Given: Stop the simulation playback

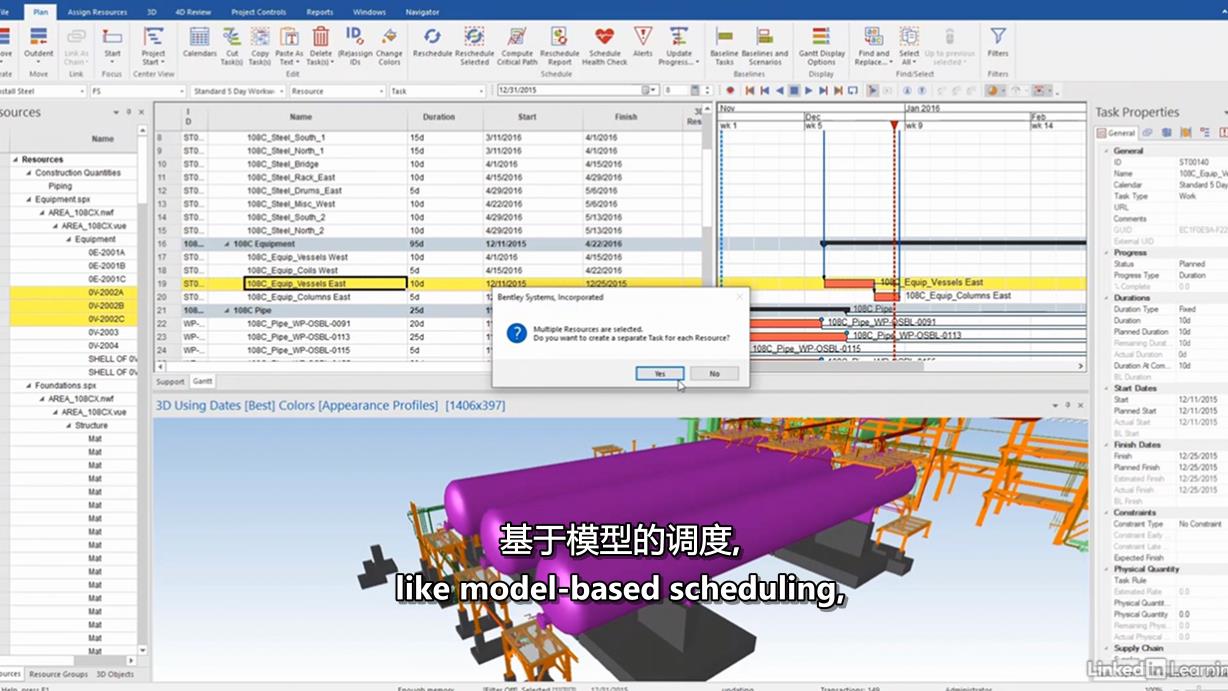Looking at the screenshot, I should click(794, 90).
